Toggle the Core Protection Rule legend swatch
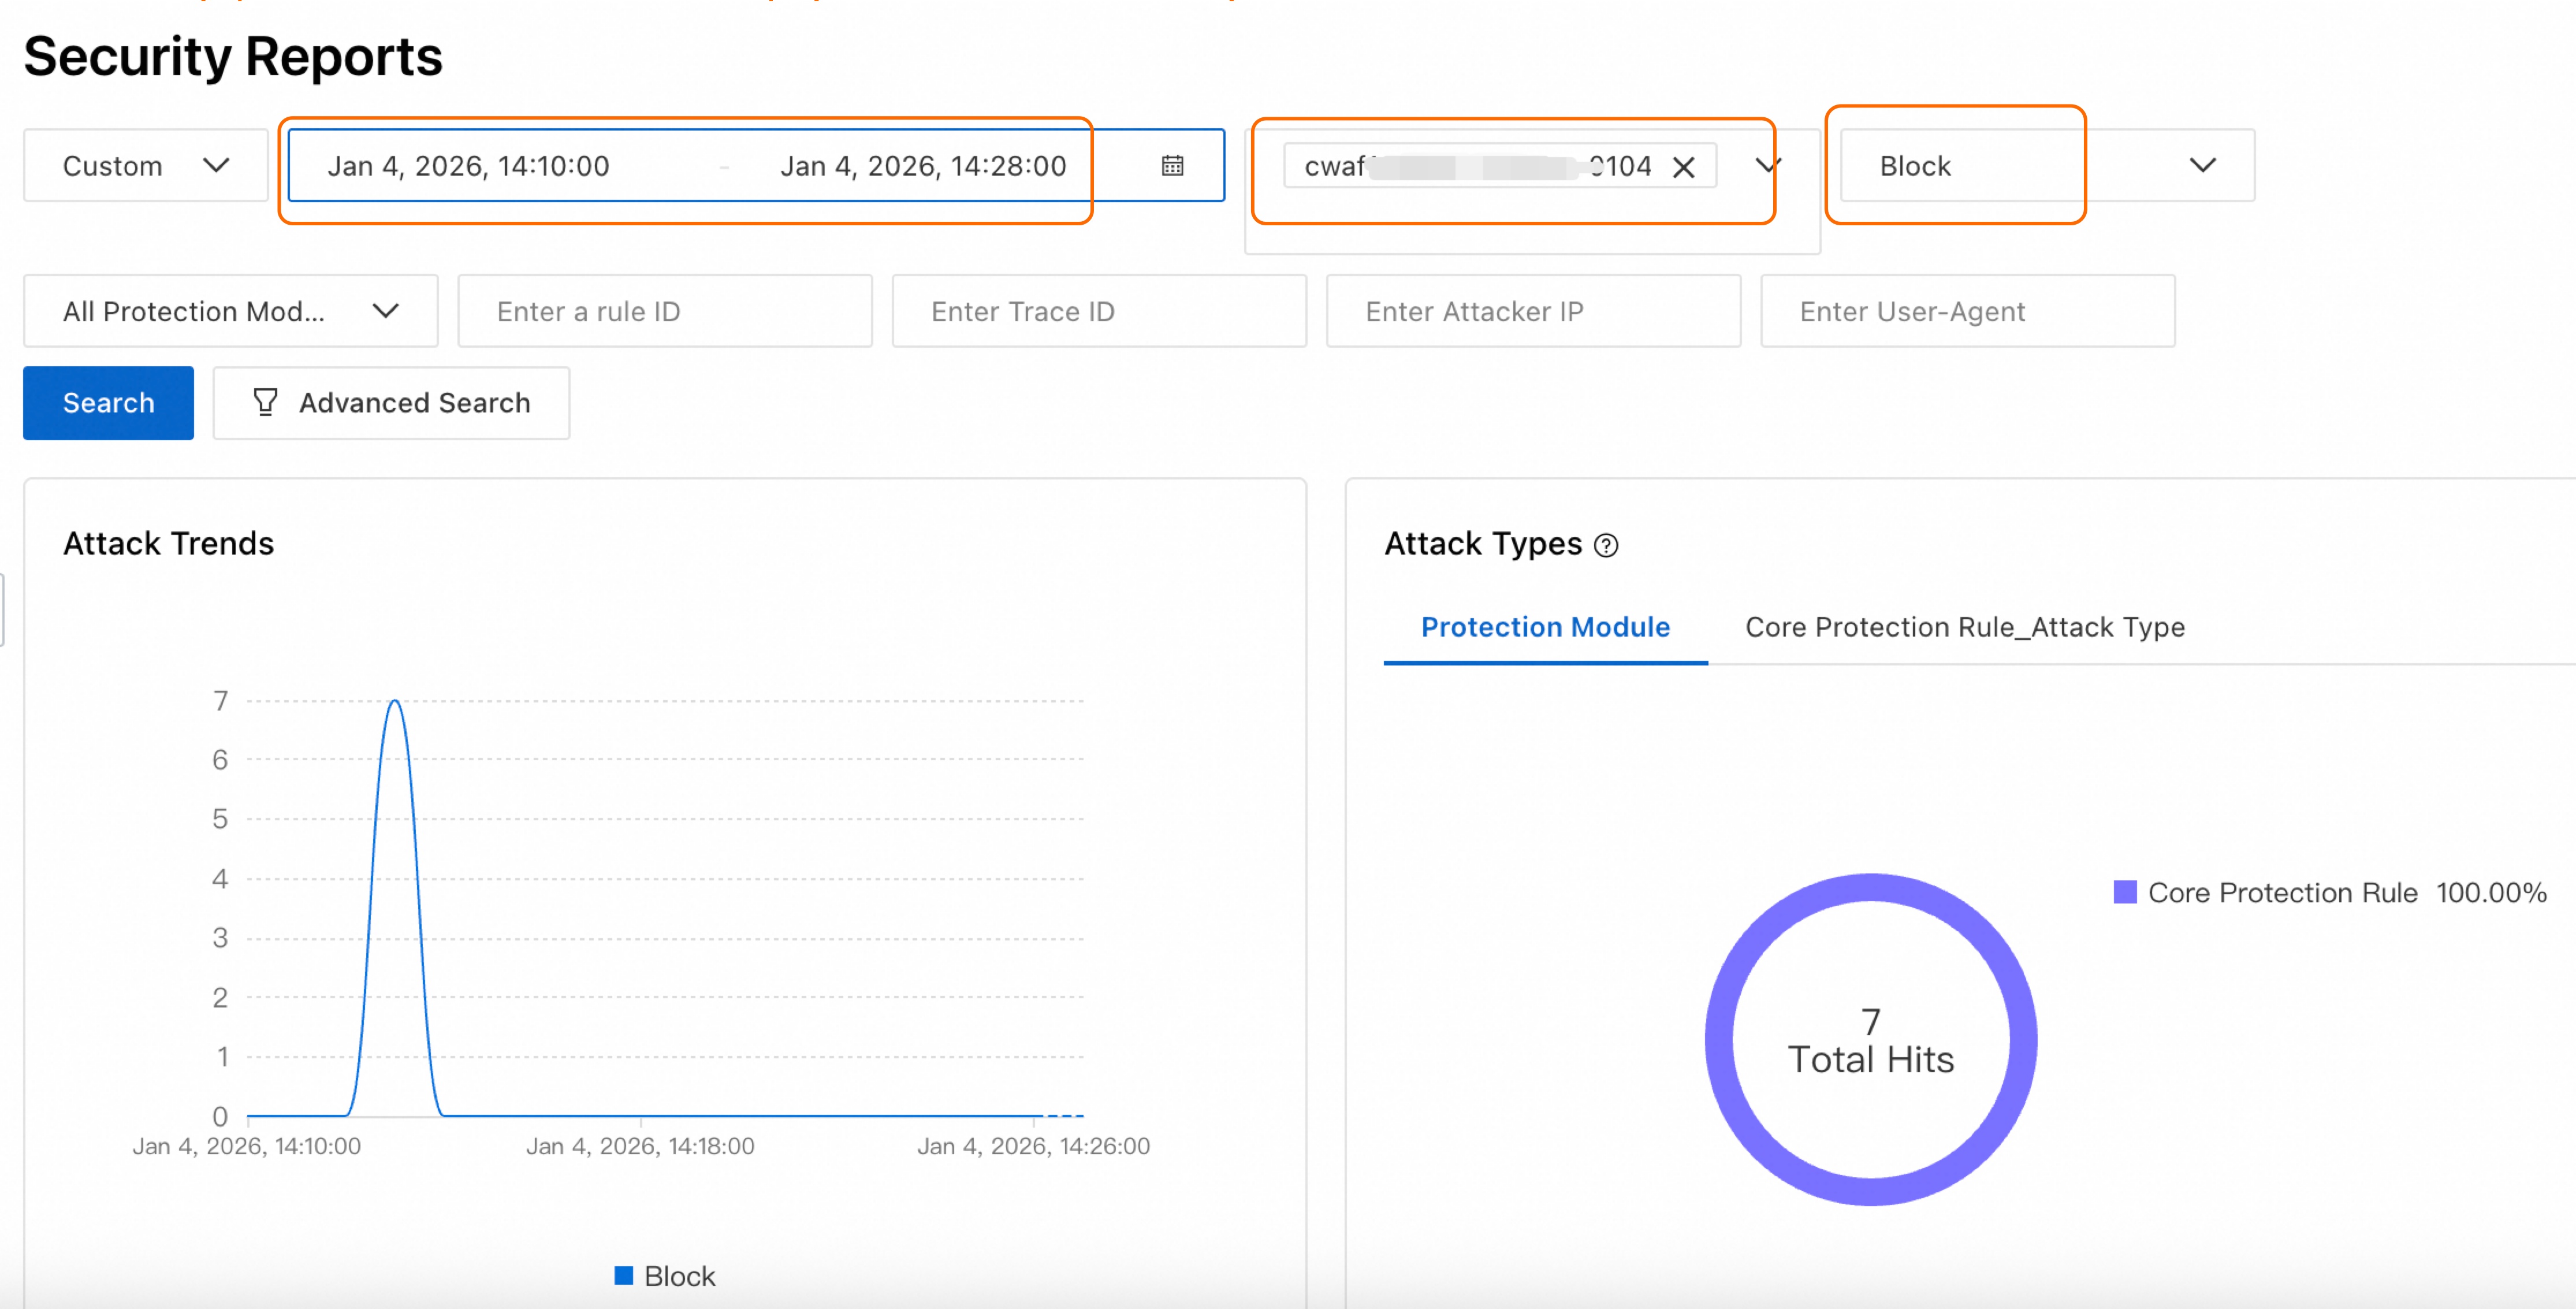 (2124, 892)
